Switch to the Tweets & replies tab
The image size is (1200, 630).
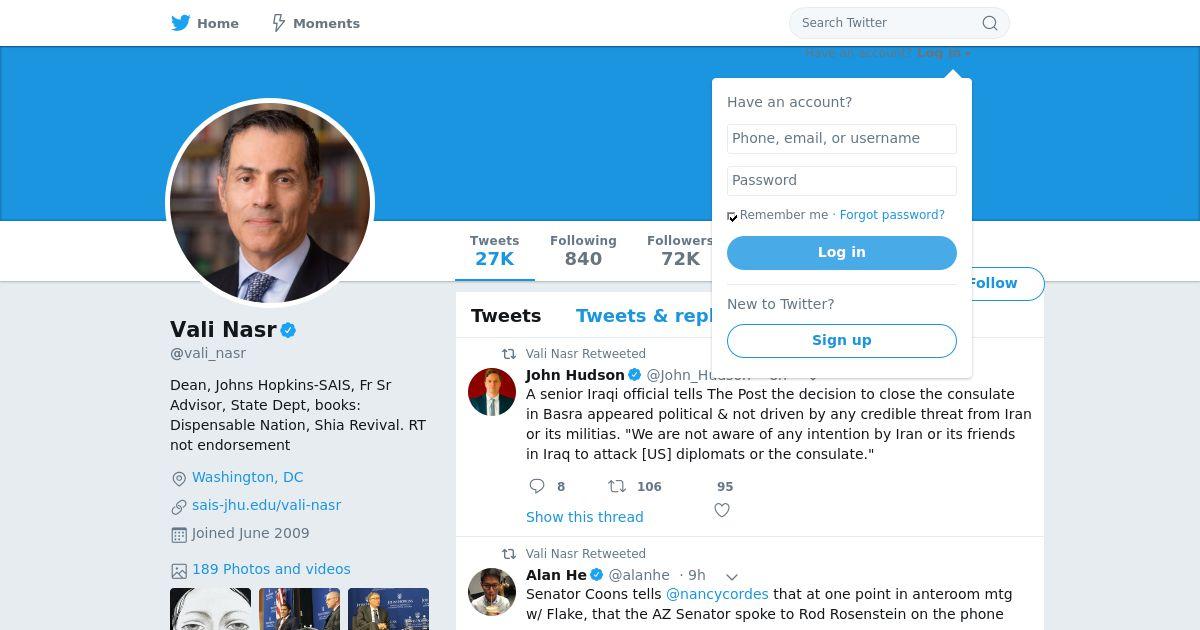(644, 316)
